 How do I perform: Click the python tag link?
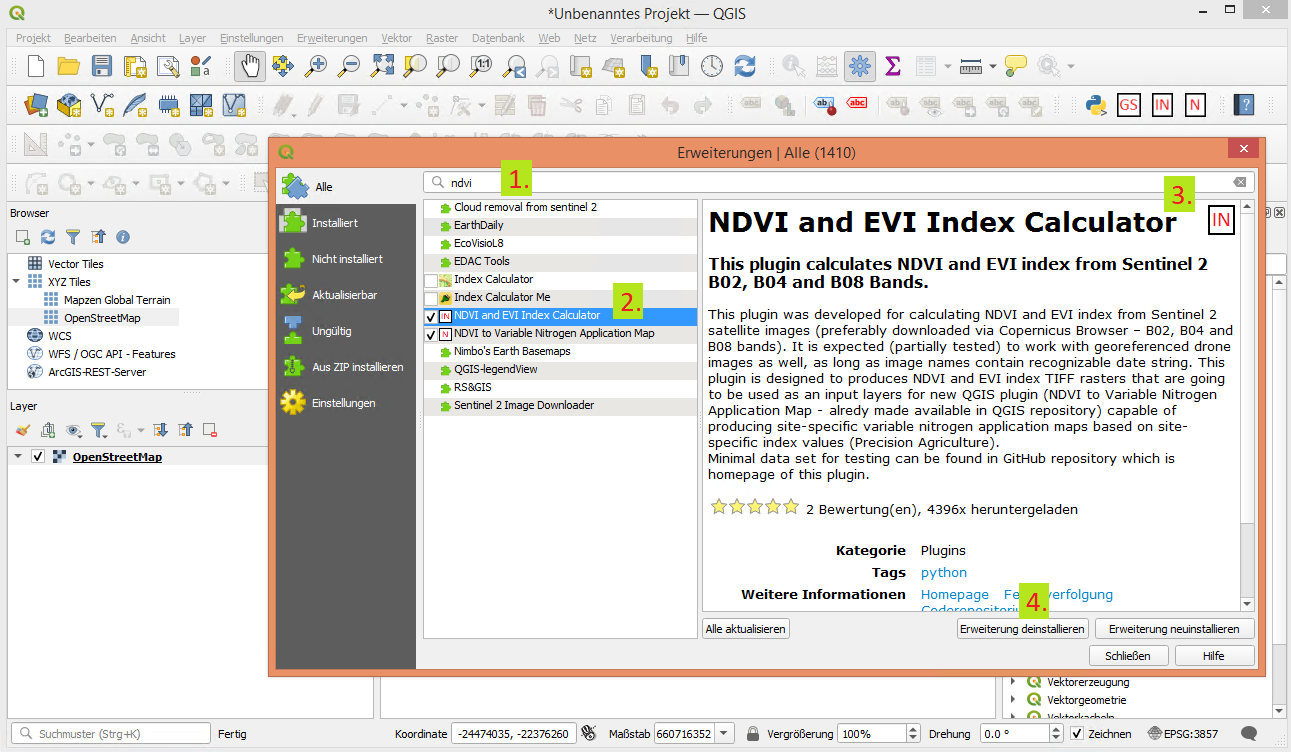pyautogui.click(x=944, y=573)
